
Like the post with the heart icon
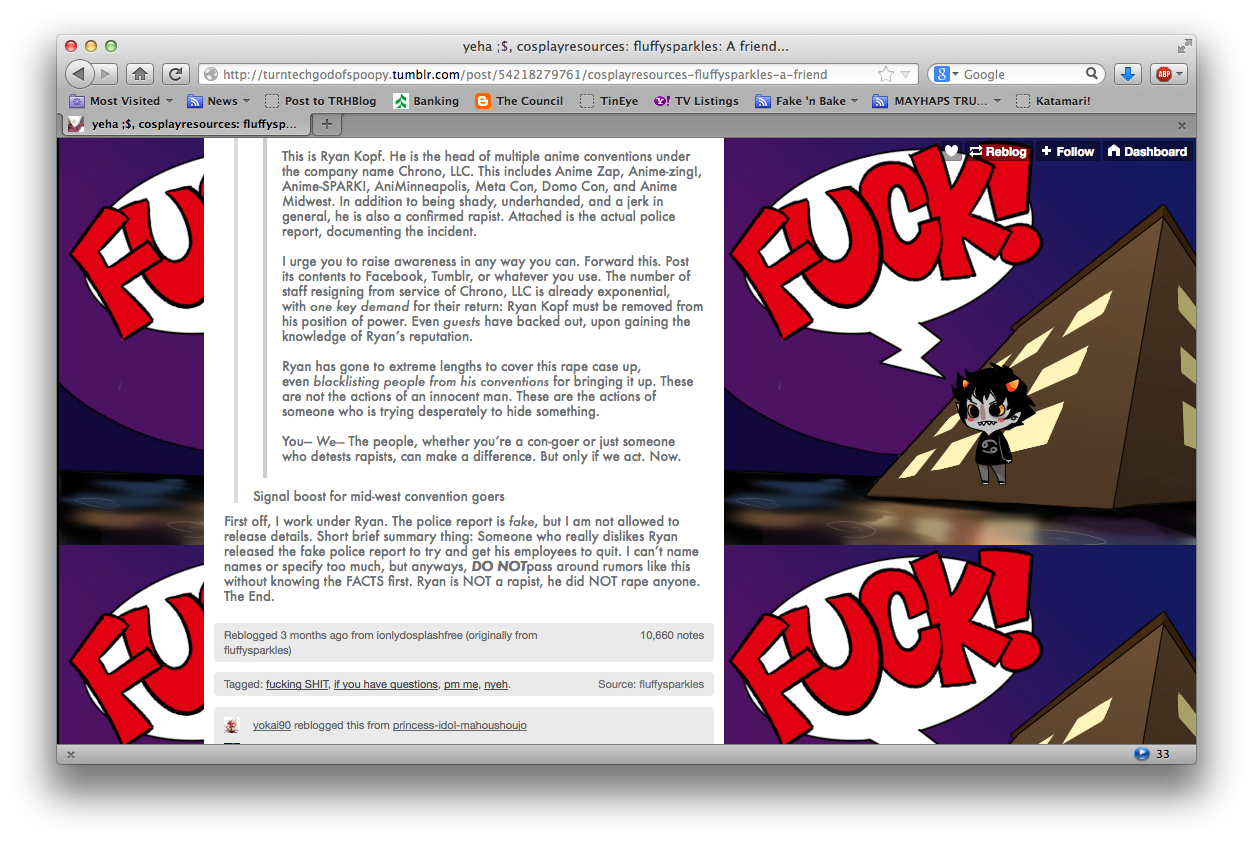pos(952,152)
